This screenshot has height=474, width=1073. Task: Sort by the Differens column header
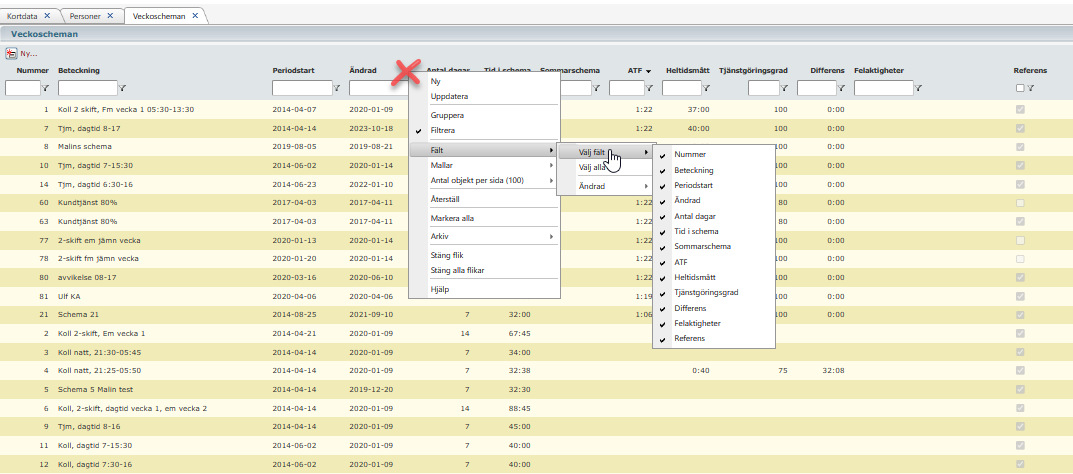[x=827, y=70]
